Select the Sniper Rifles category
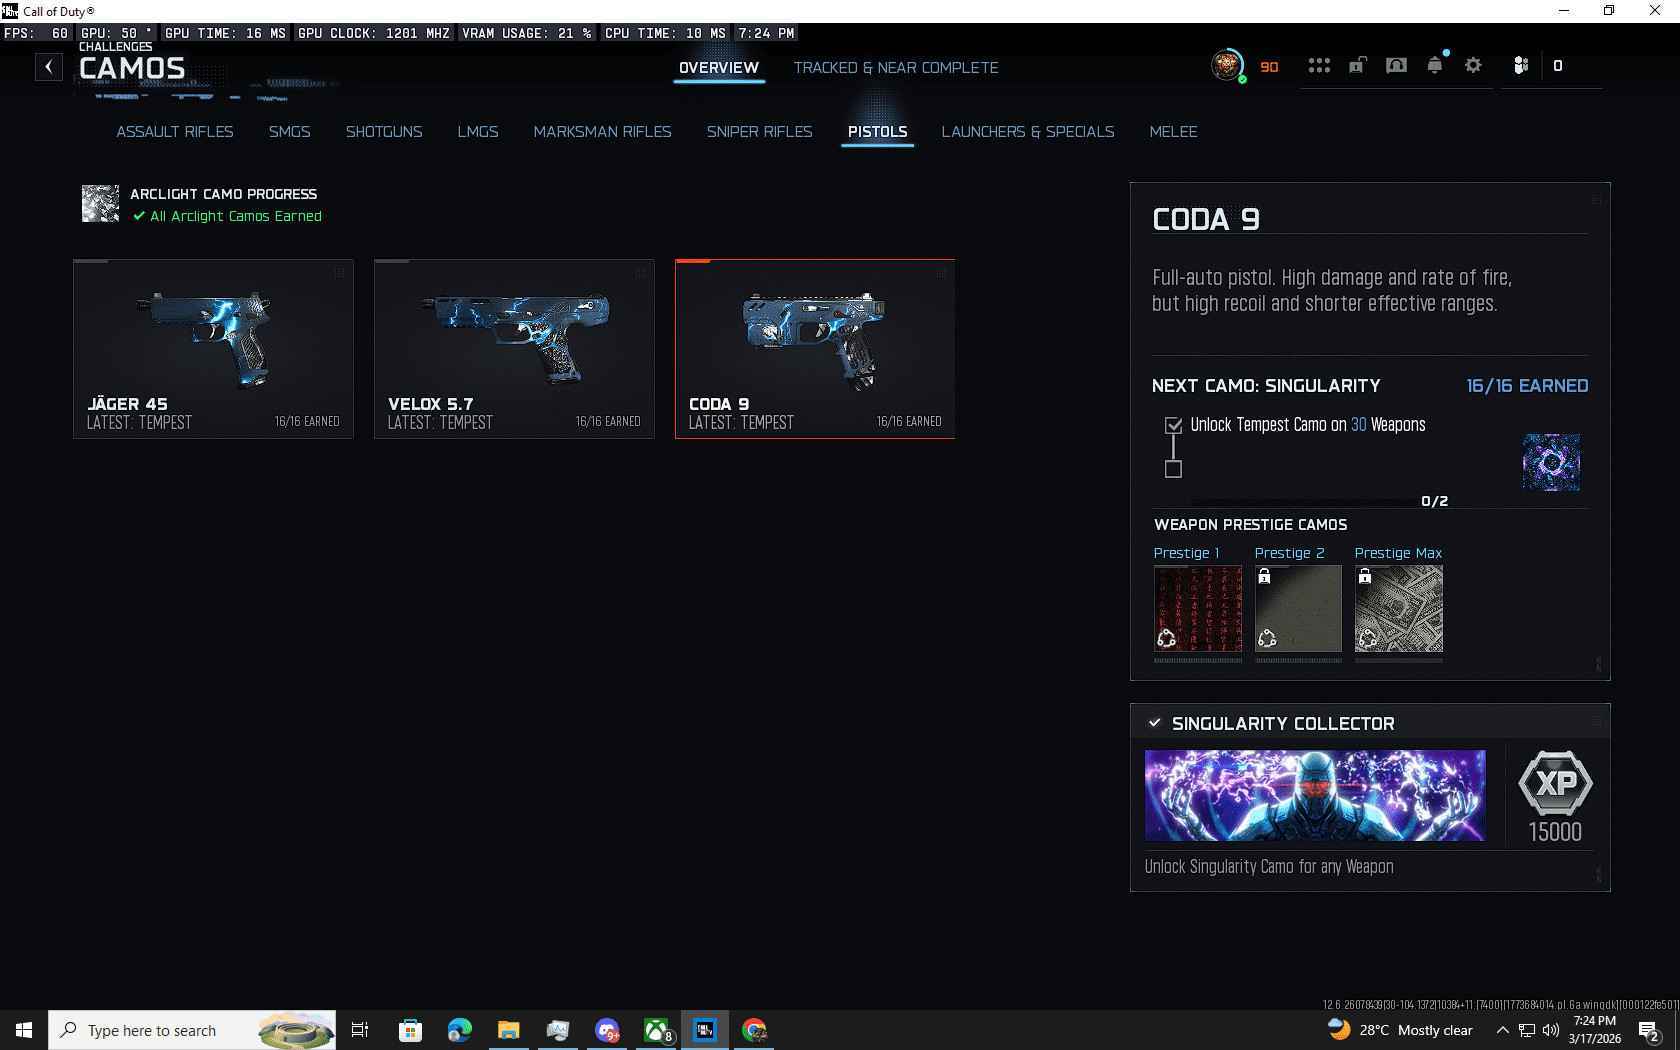Viewport: 1680px width, 1050px height. (x=760, y=132)
